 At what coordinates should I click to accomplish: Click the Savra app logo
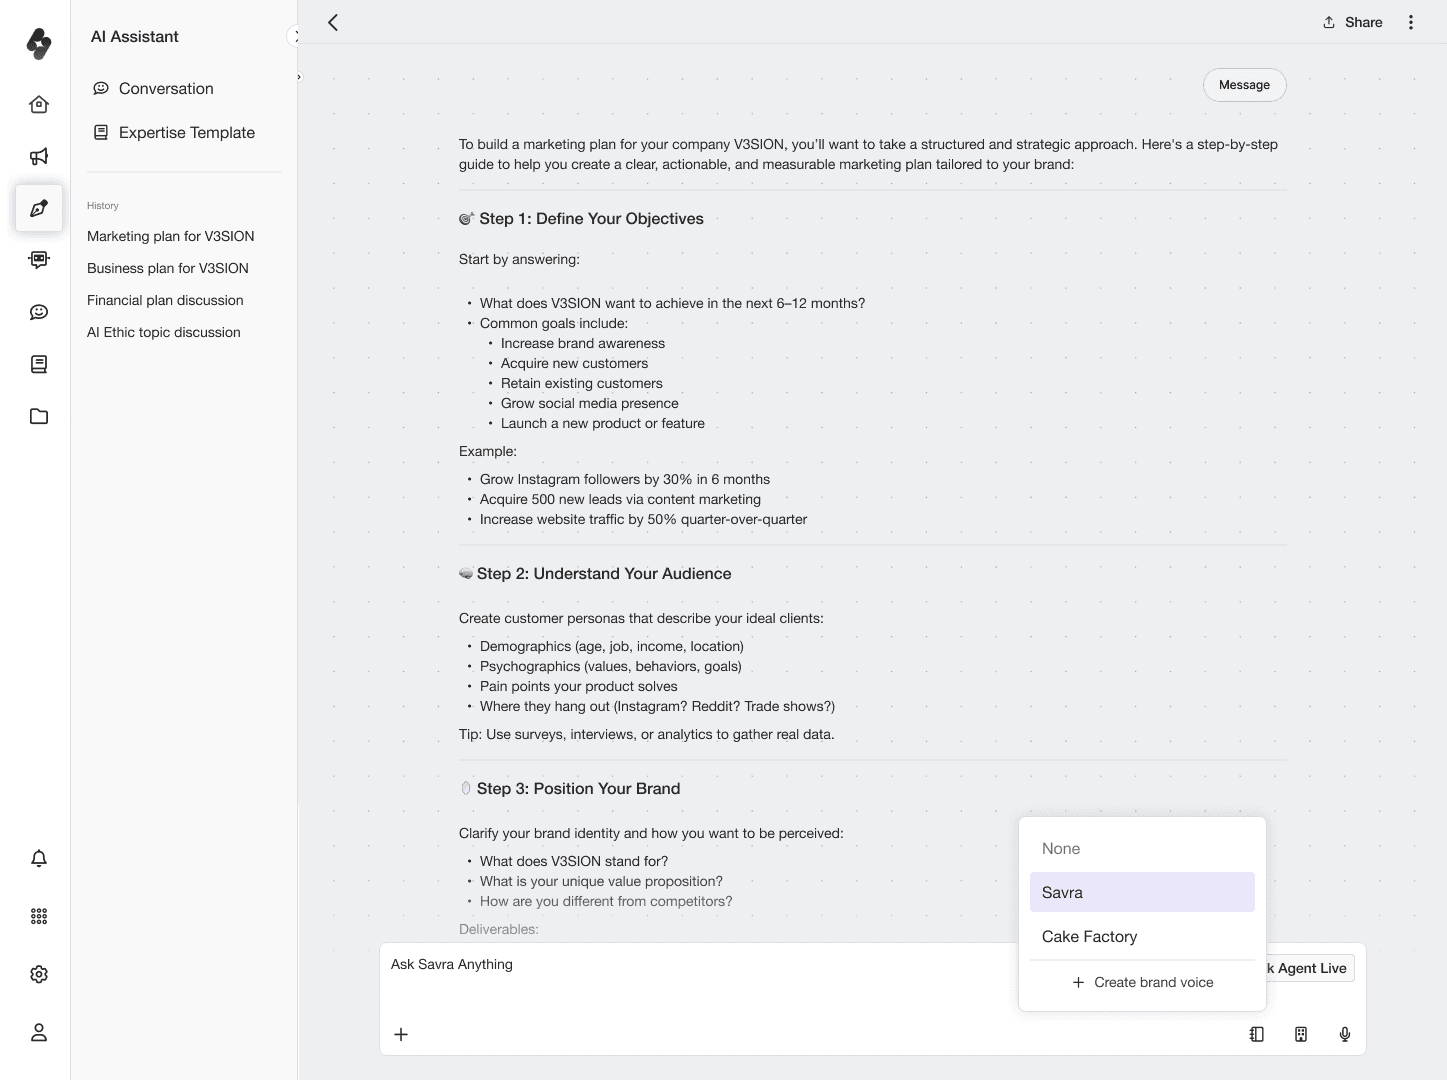[38, 44]
